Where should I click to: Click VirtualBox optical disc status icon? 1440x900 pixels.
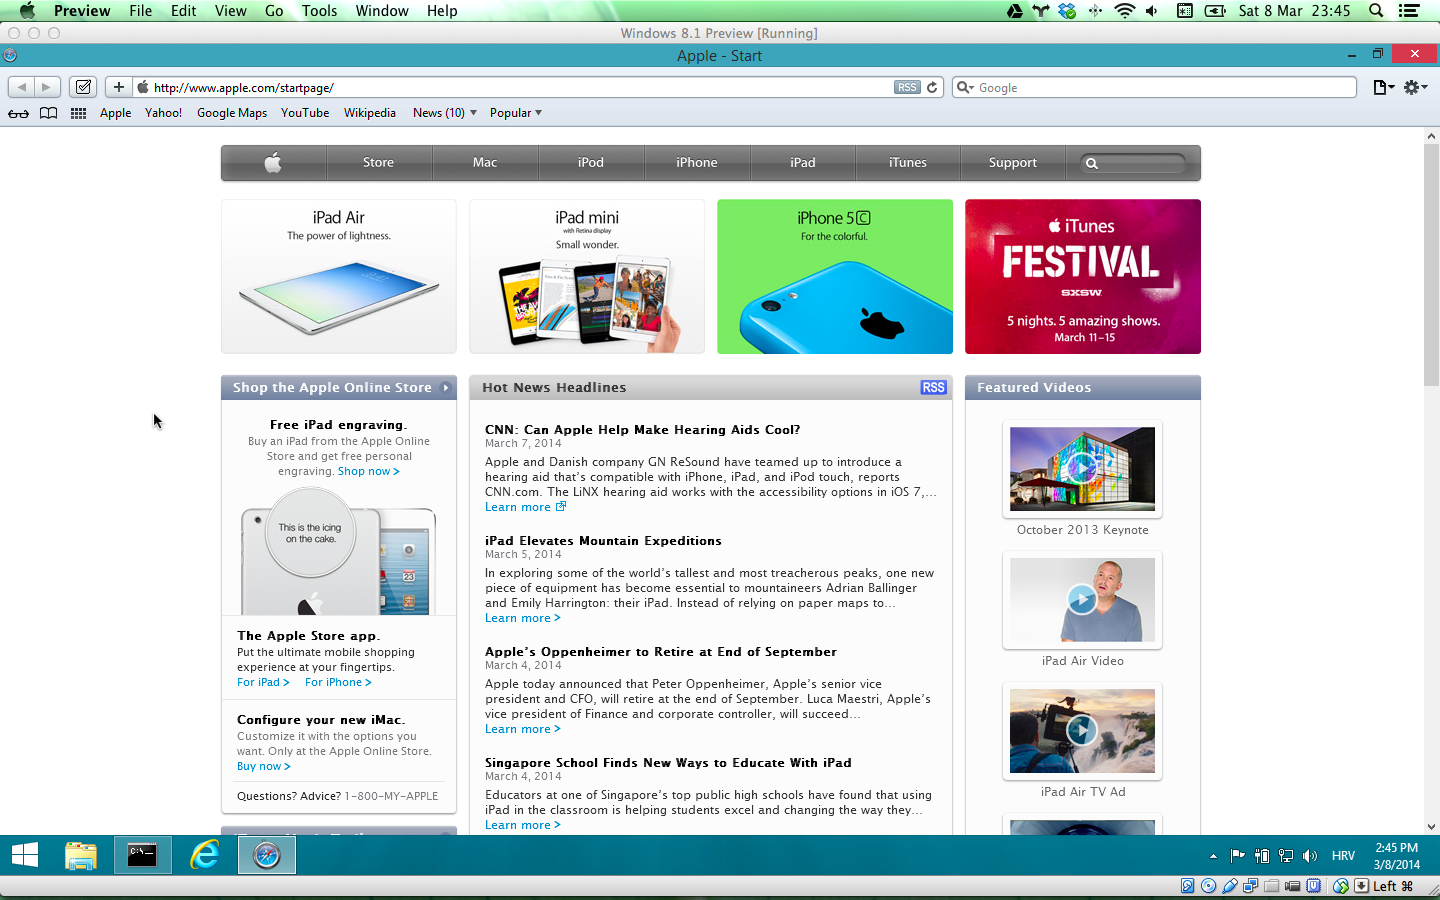click(1208, 886)
